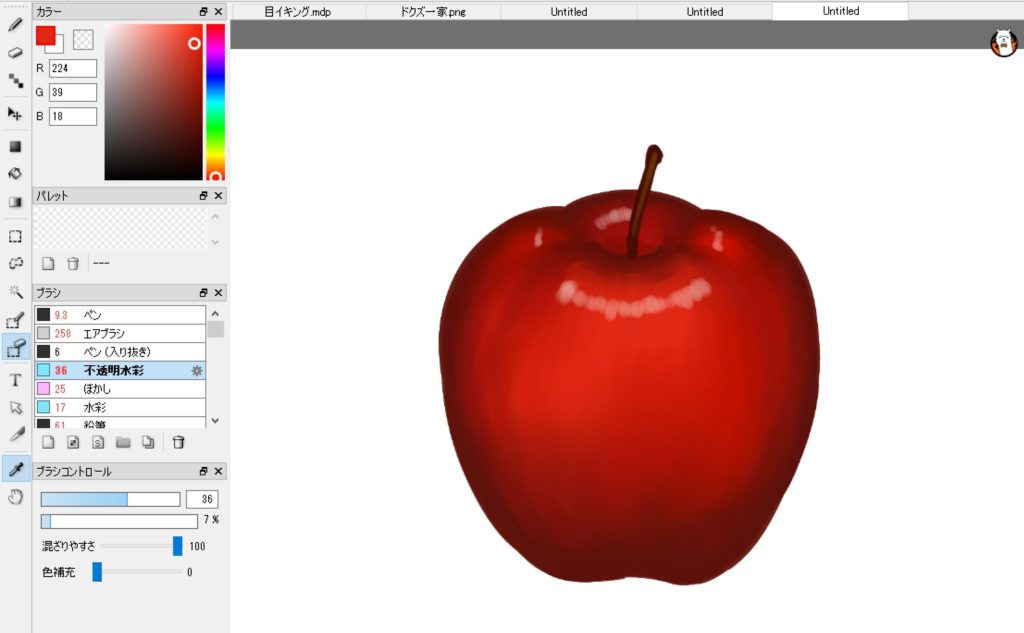Viewport: 1024px width, 633px height.
Task: Pick the Move tool
Action: pos(15,114)
